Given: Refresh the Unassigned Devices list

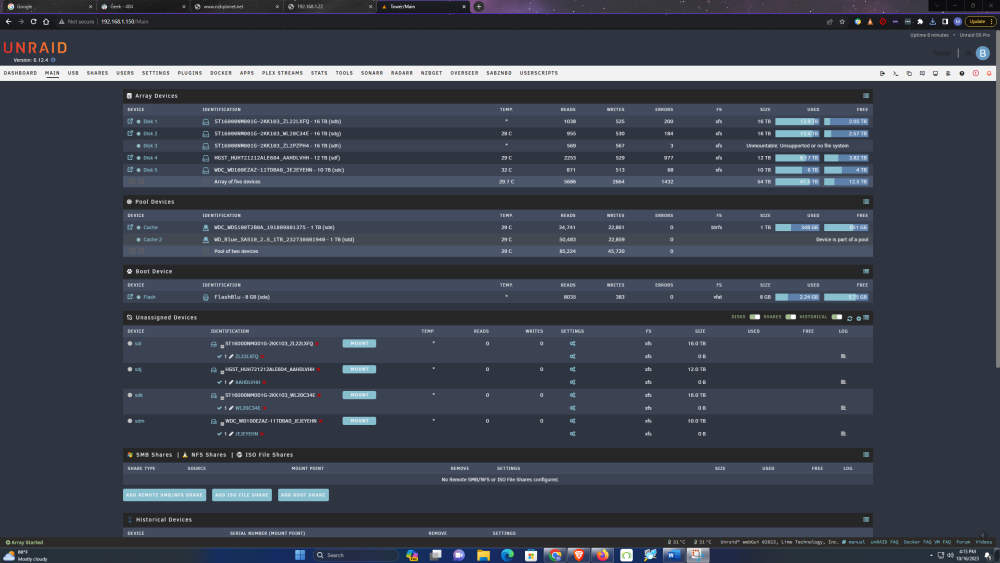Looking at the screenshot, I should [849, 318].
